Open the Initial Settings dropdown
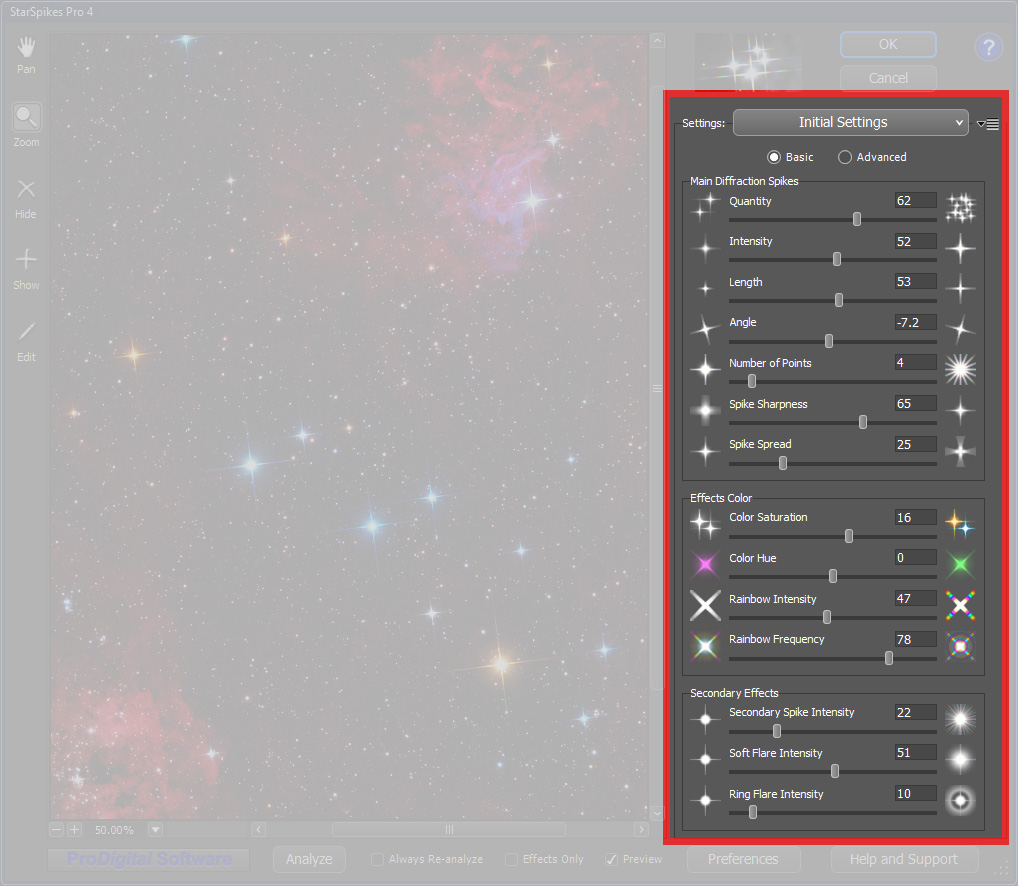The width and height of the screenshot is (1018, 886). (x=850, y=123)
